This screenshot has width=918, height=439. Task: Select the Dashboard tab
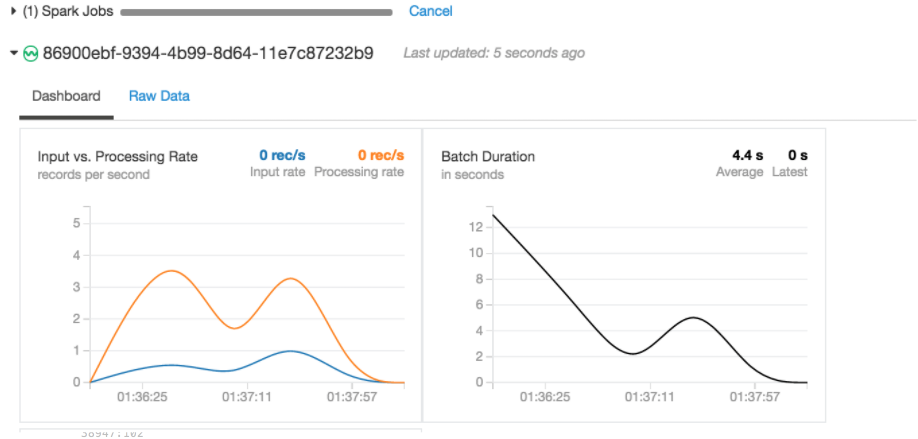click(x=66, y=96)
